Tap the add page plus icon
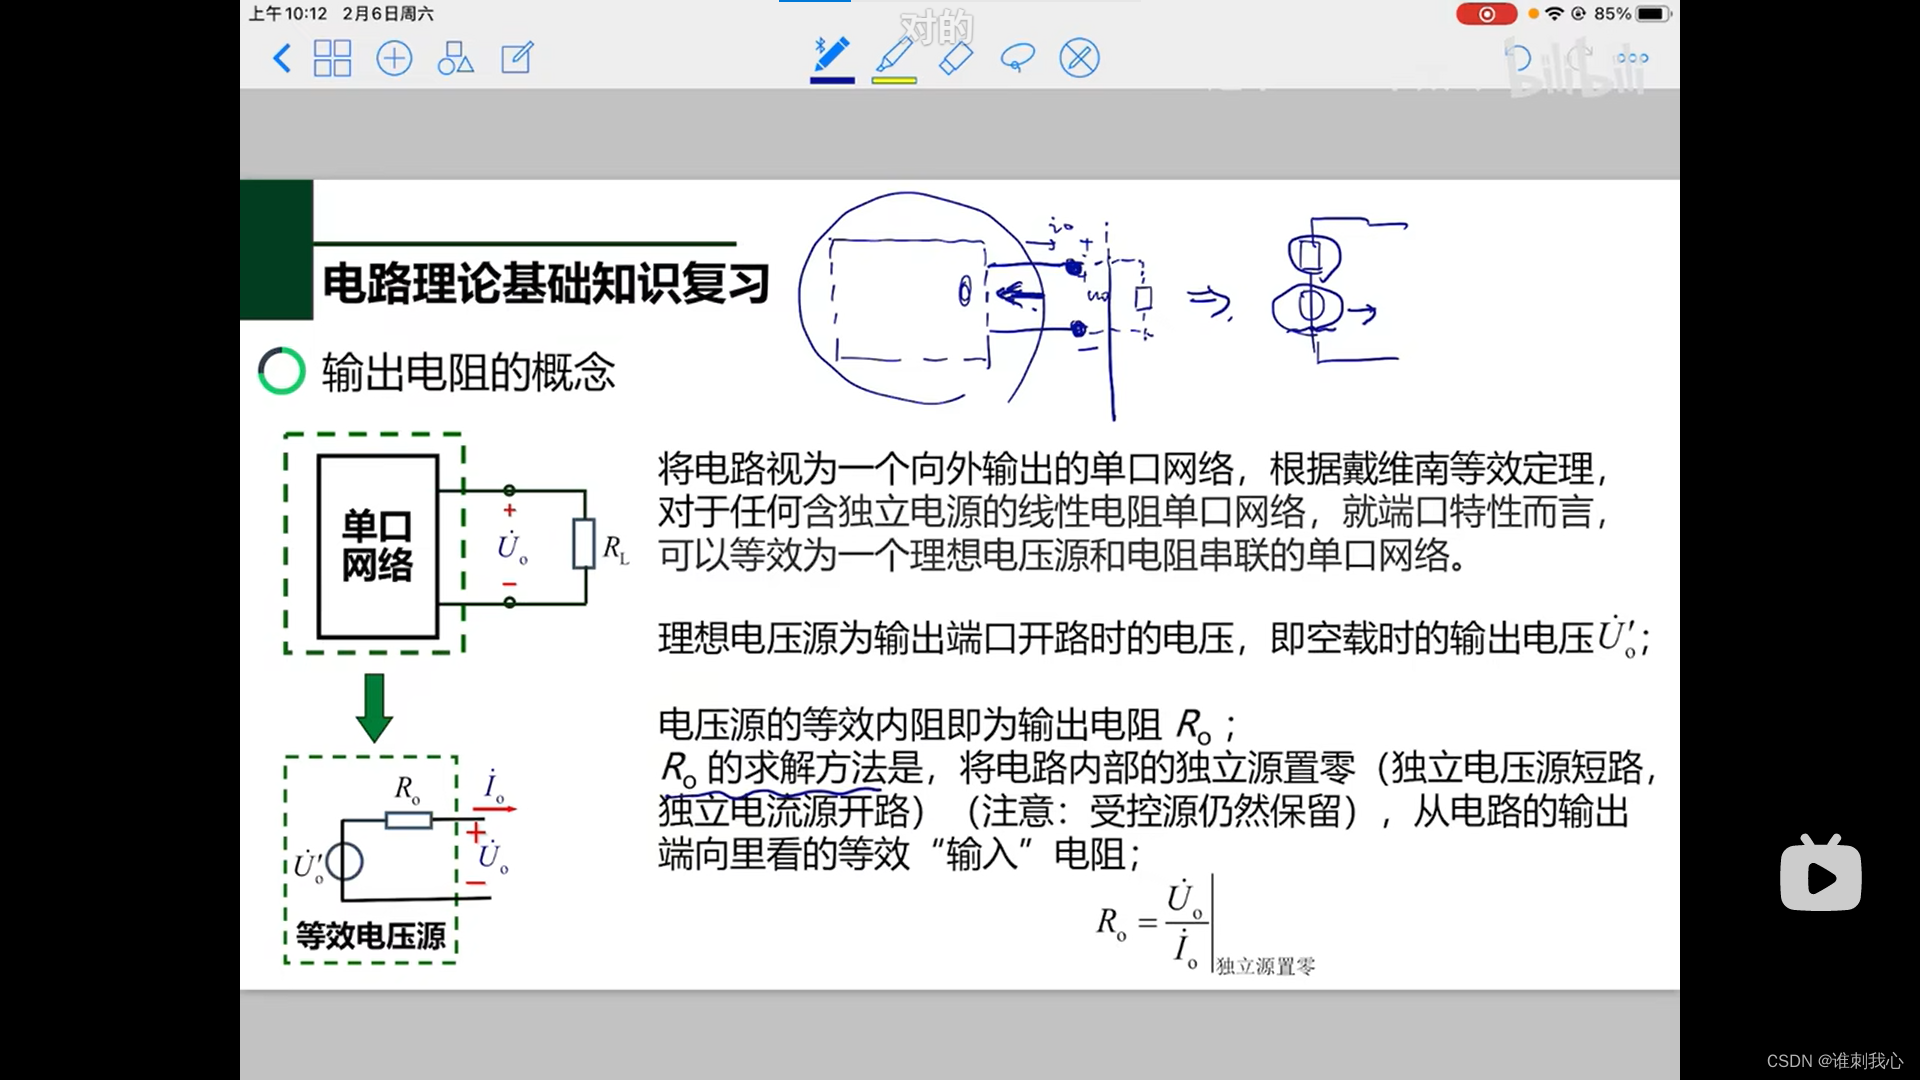 [394, 58]
